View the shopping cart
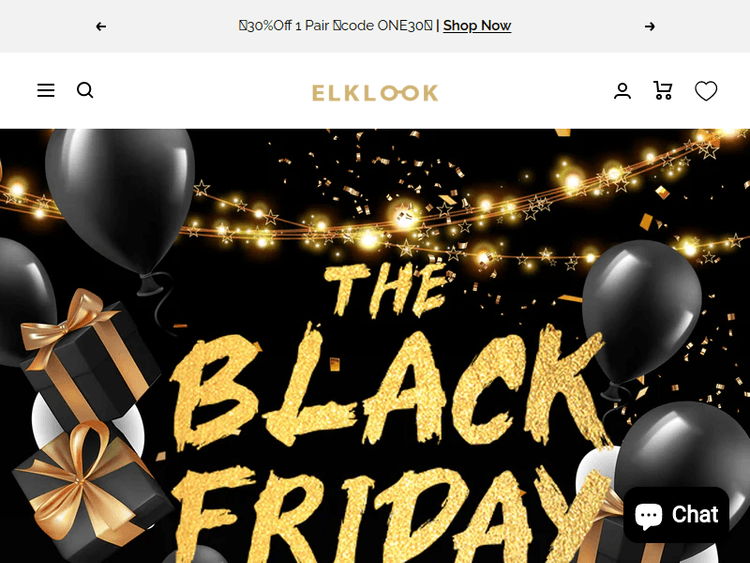Screen dimensions: 750x563 663,90
